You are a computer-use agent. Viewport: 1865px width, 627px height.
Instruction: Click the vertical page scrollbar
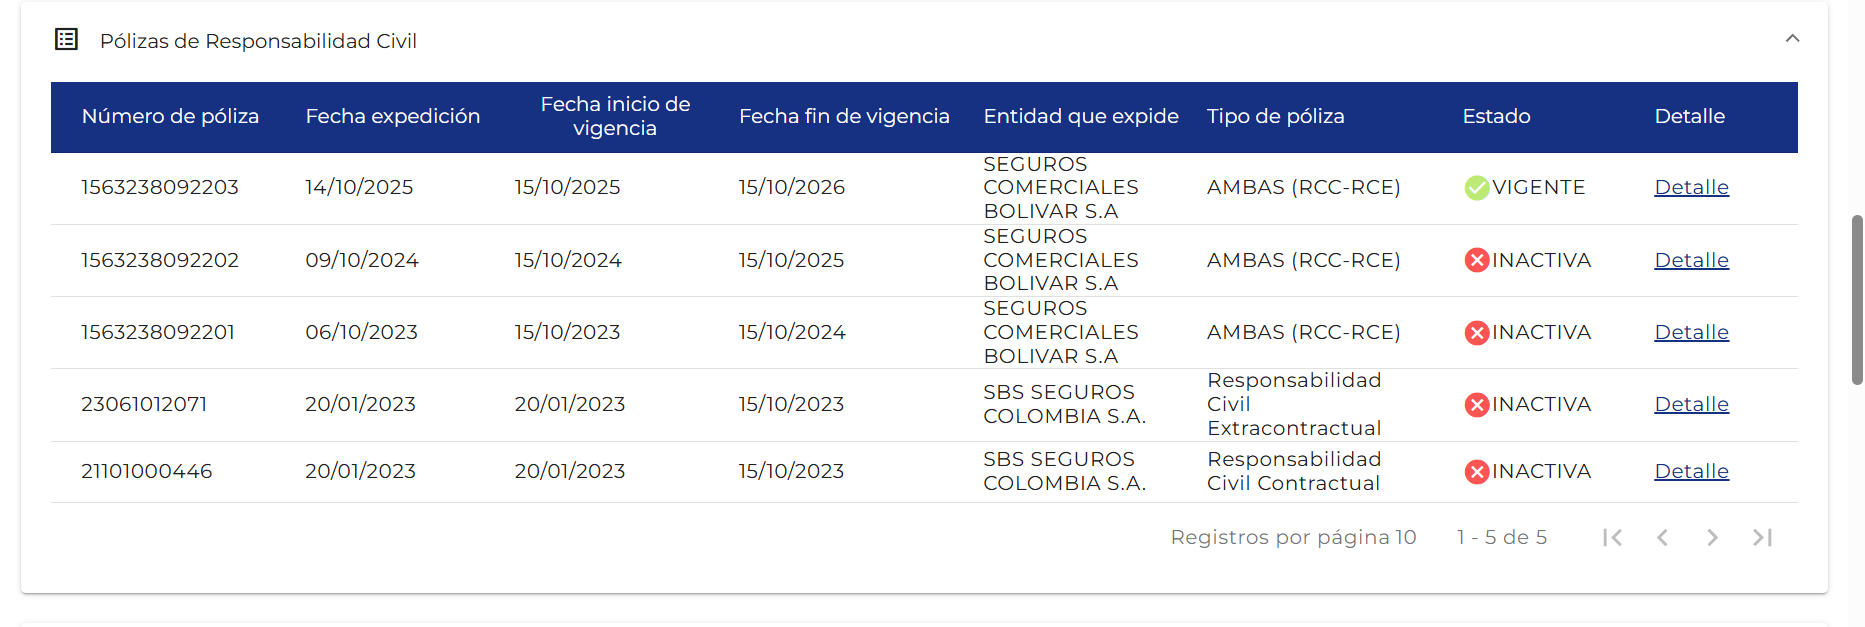pyautogui.click(x=1857, y=300)
